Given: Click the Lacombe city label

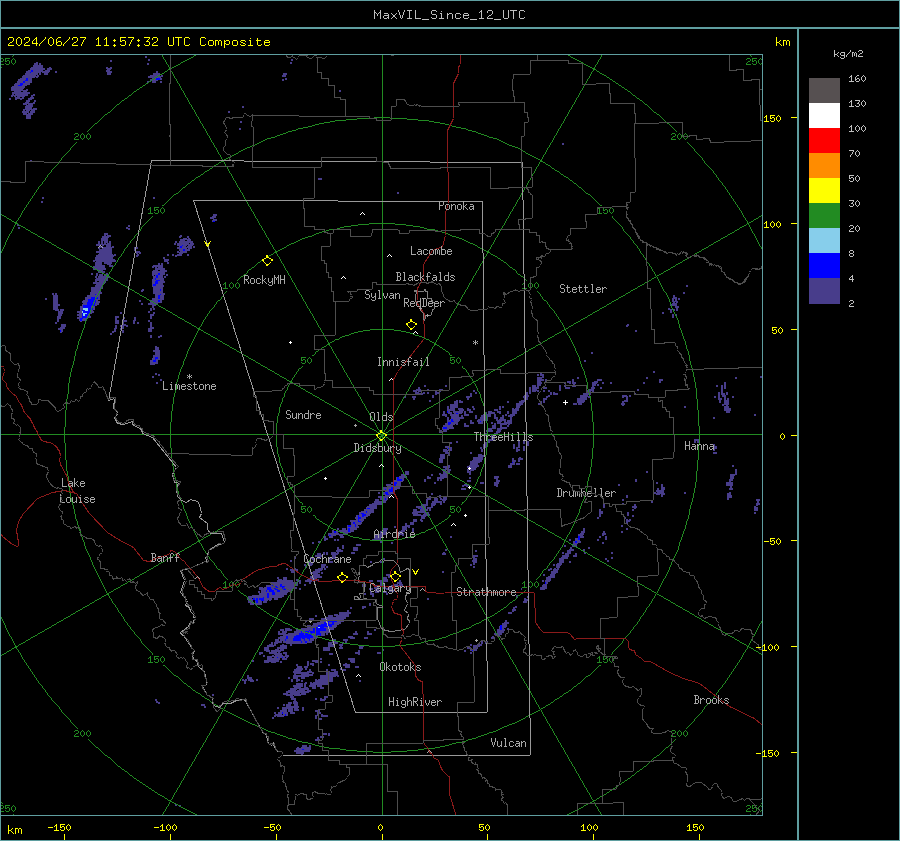Looking at the screenshot, I should [x=431, y=251].
